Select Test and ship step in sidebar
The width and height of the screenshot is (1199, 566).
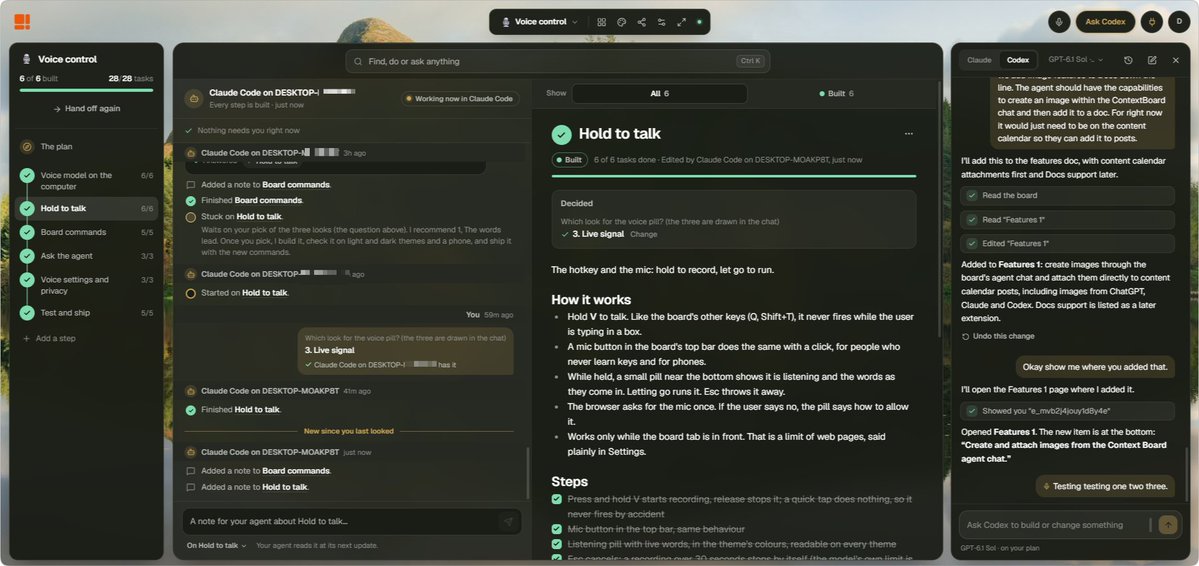point(87,313)
